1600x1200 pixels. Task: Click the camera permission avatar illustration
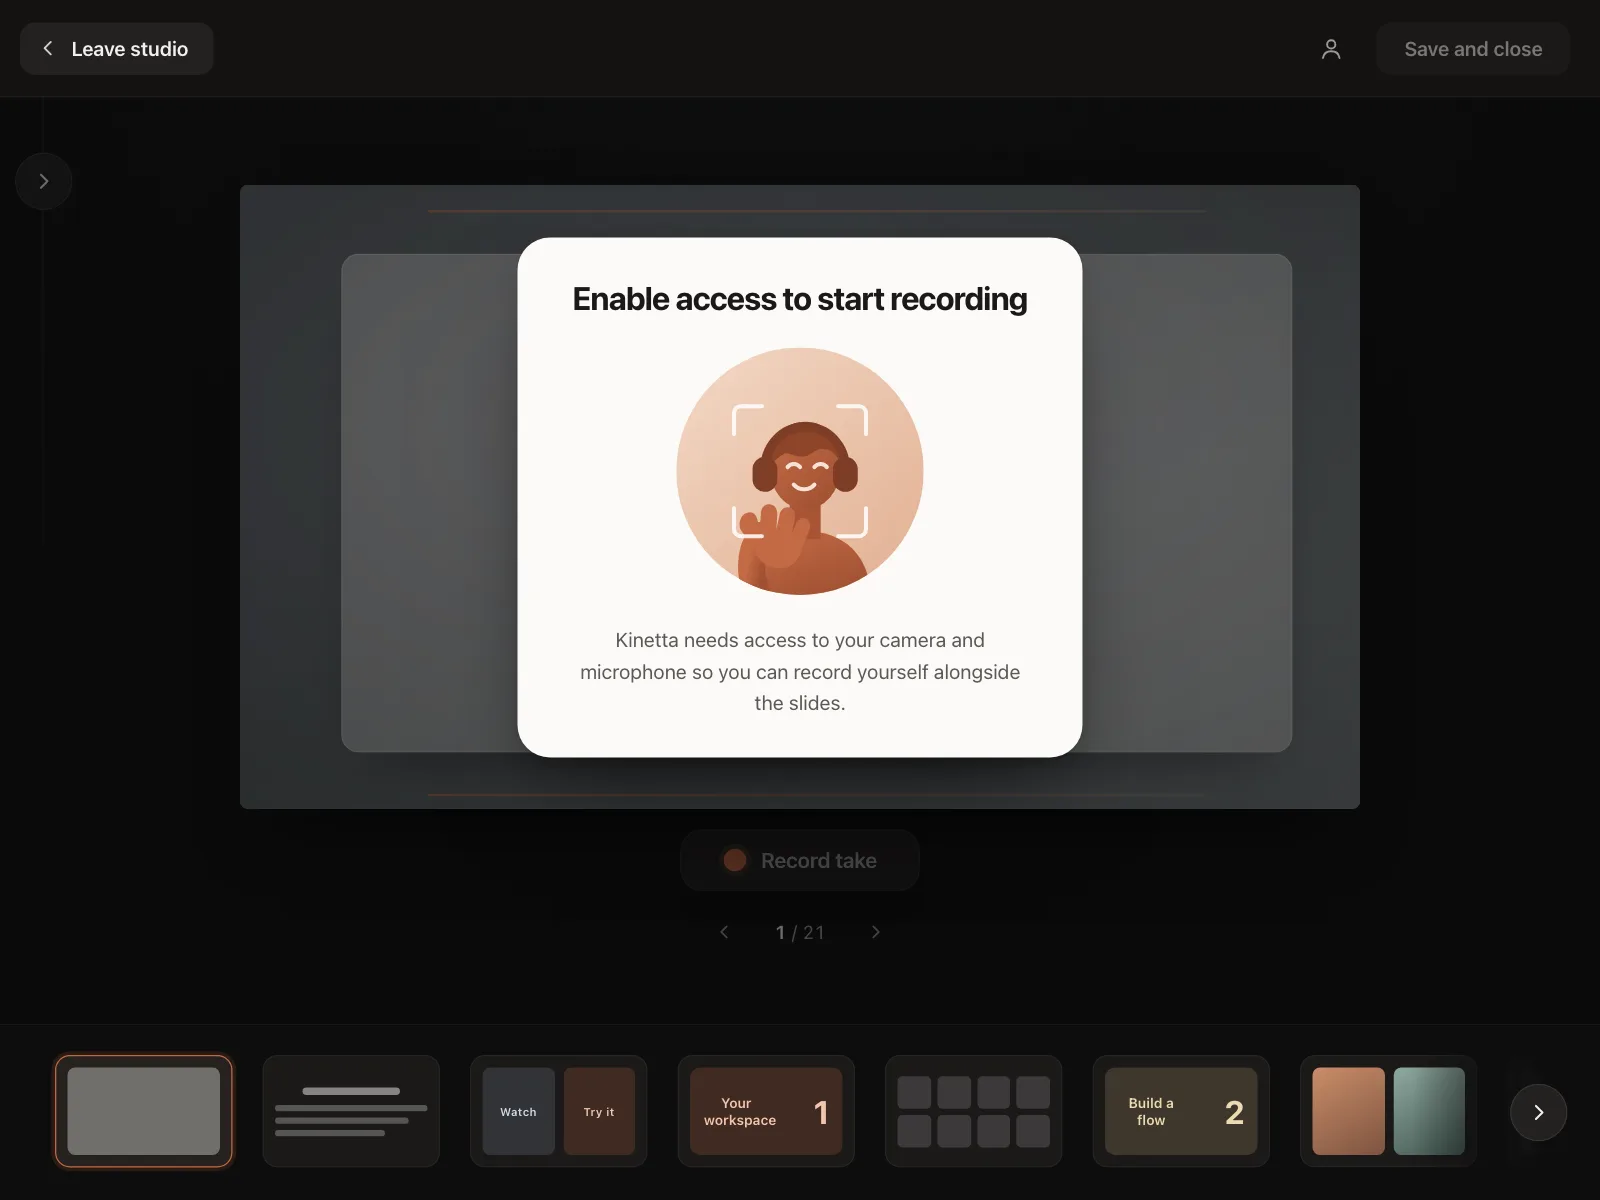800,471
